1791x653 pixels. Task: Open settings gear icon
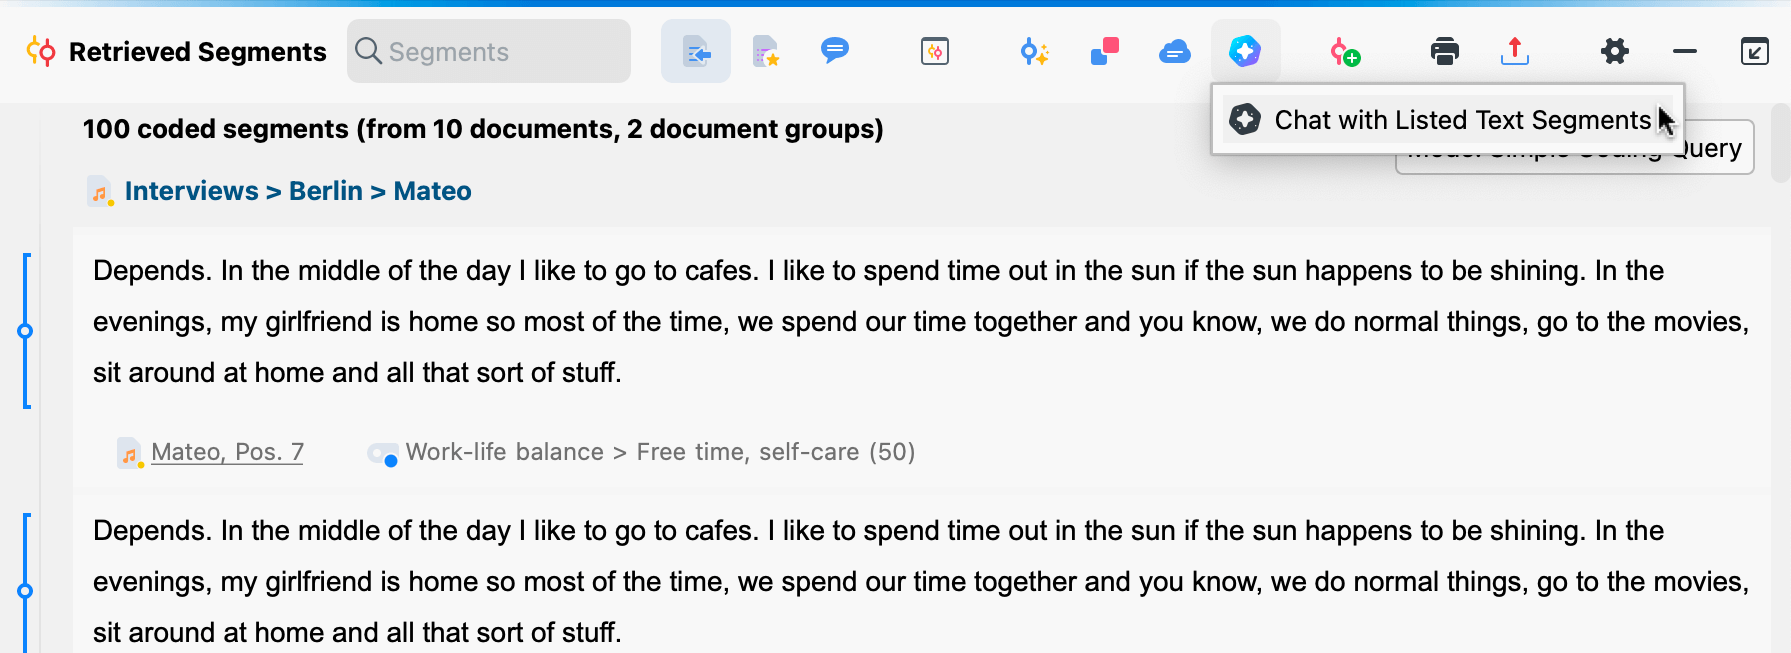pyautogui.click(x=1615, y=51)
